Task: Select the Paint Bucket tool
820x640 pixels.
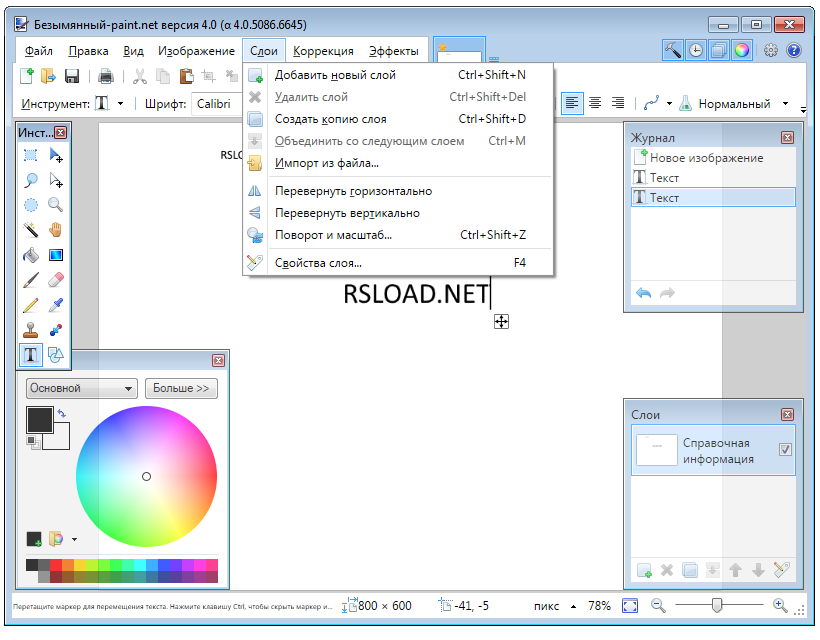Action: [30, 255]
